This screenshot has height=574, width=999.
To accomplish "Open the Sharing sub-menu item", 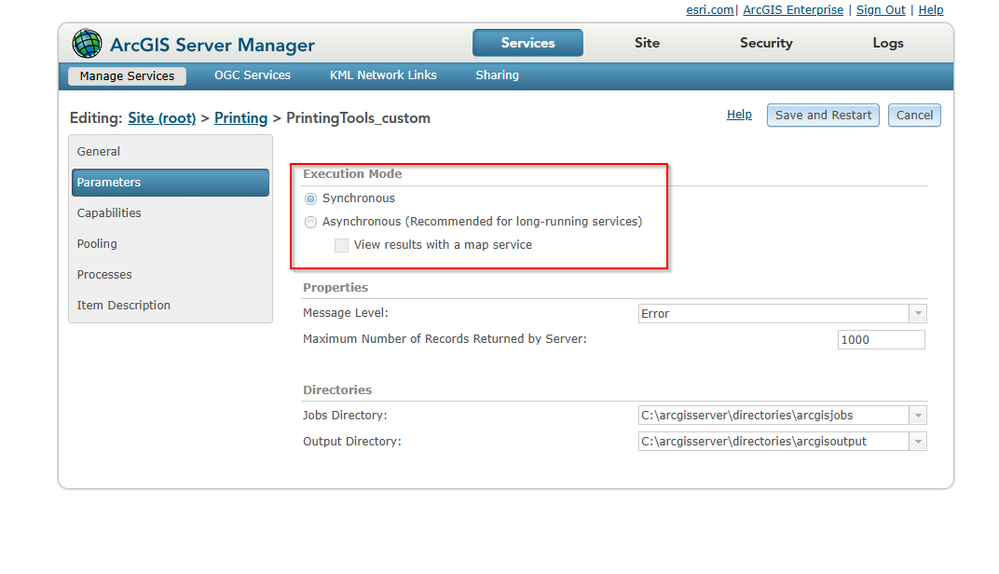I will coord(497,75).
